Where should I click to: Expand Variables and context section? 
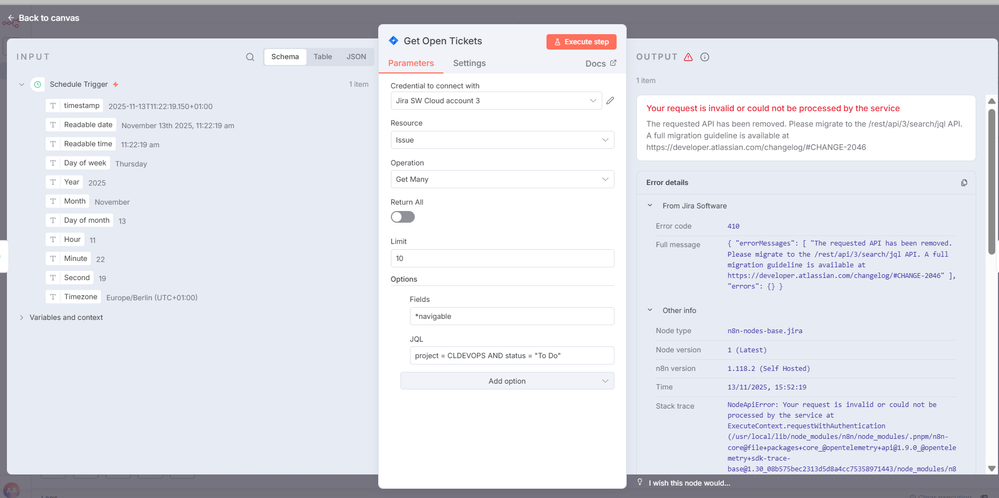click(22, 317)
